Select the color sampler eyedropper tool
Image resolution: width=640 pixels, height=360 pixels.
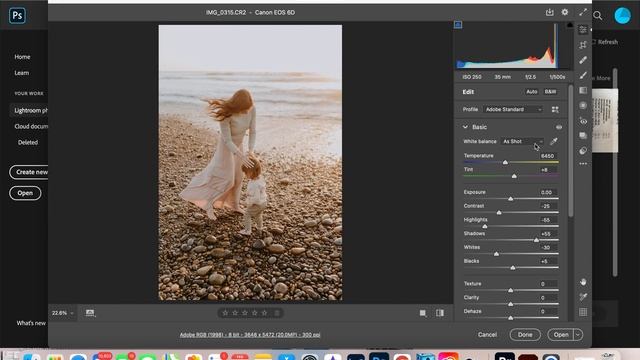583,297
